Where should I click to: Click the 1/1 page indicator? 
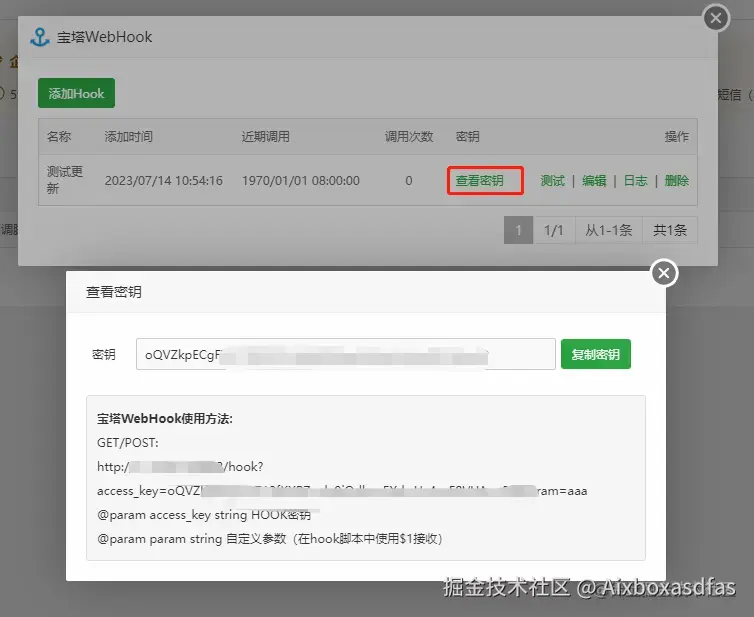(553, 230)
